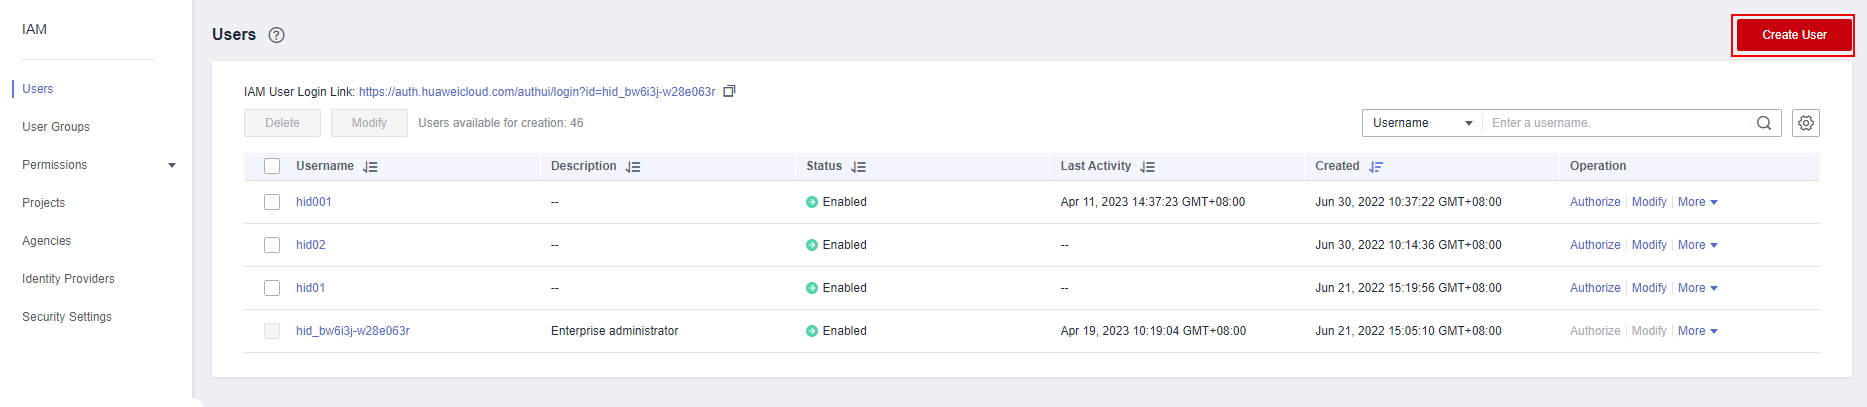Sort table by Status column icon
The image size is (1867, 407).
click(x=858, y=167)
